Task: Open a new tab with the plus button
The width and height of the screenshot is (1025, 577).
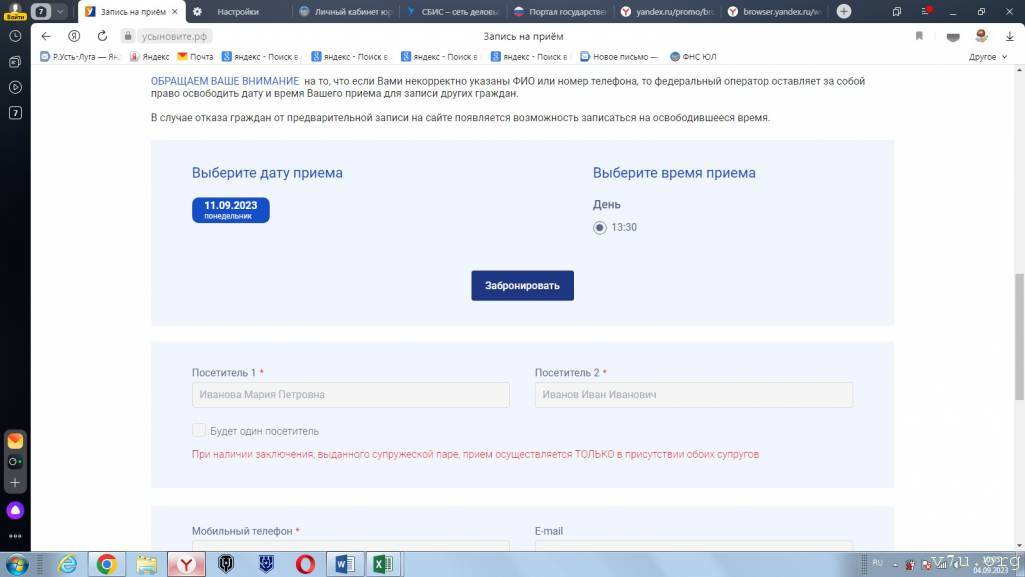Action: click(x=843, y=12)
